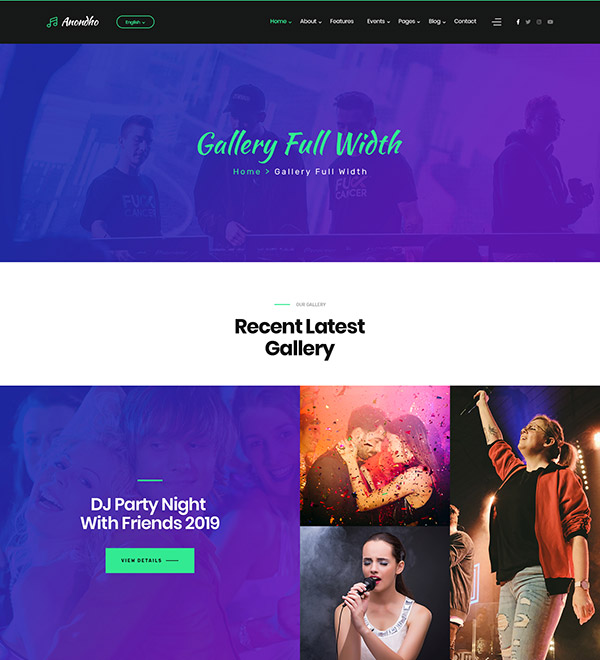Click the DJ Party Night With Friends title
600x660 pixels.
pyautogui.click(x=150, y=514)
